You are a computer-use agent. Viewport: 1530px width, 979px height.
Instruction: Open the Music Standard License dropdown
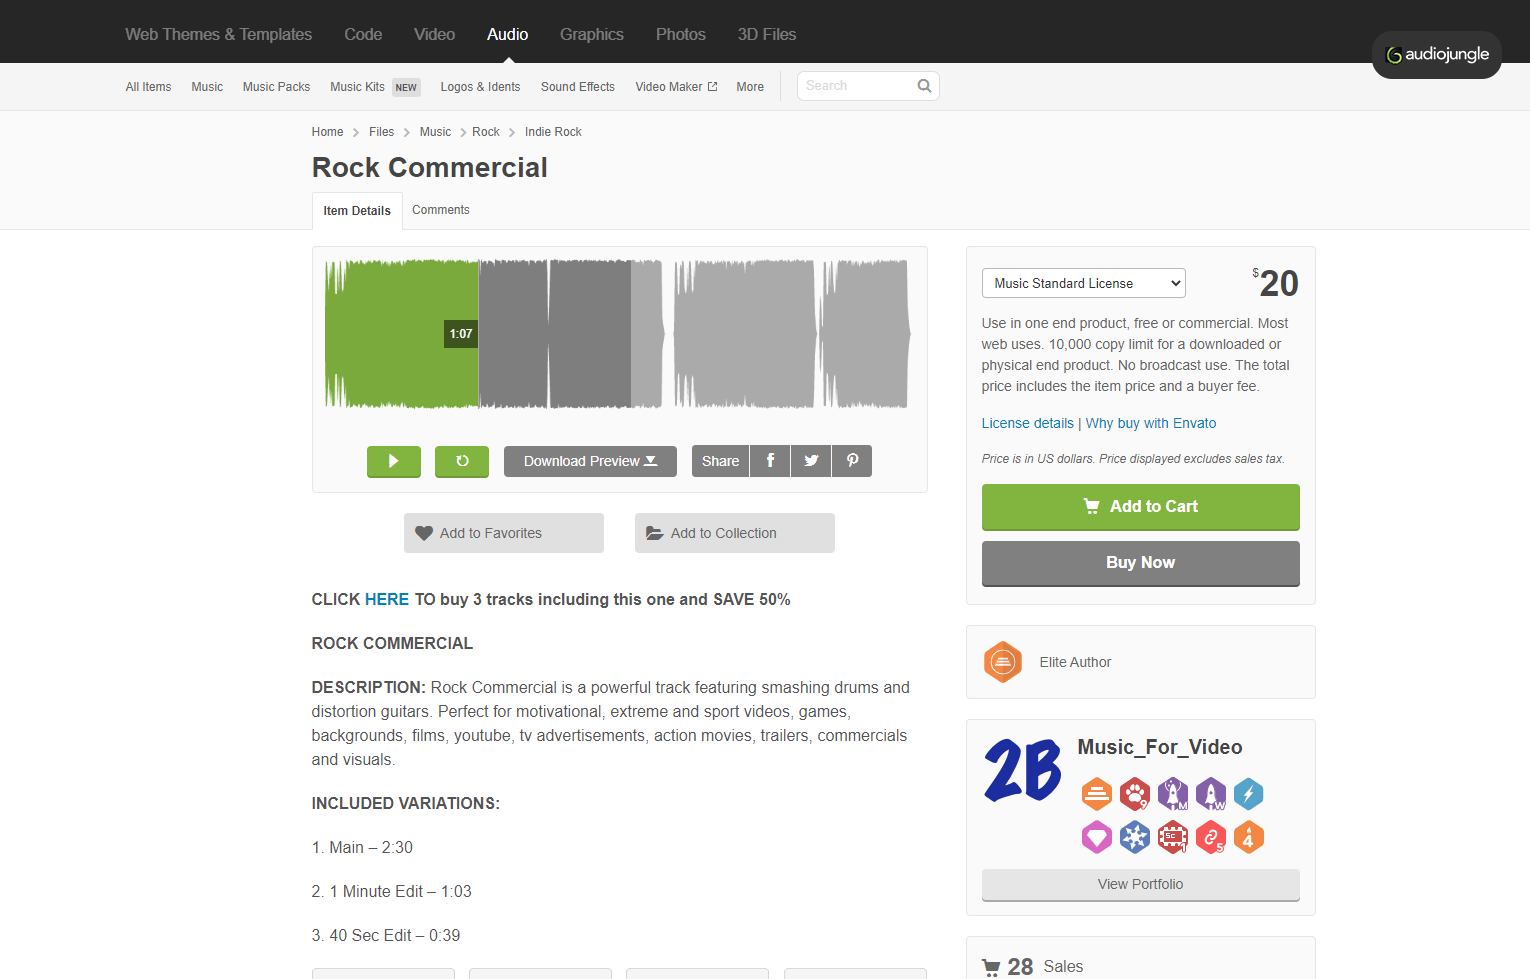point(1083,284)
